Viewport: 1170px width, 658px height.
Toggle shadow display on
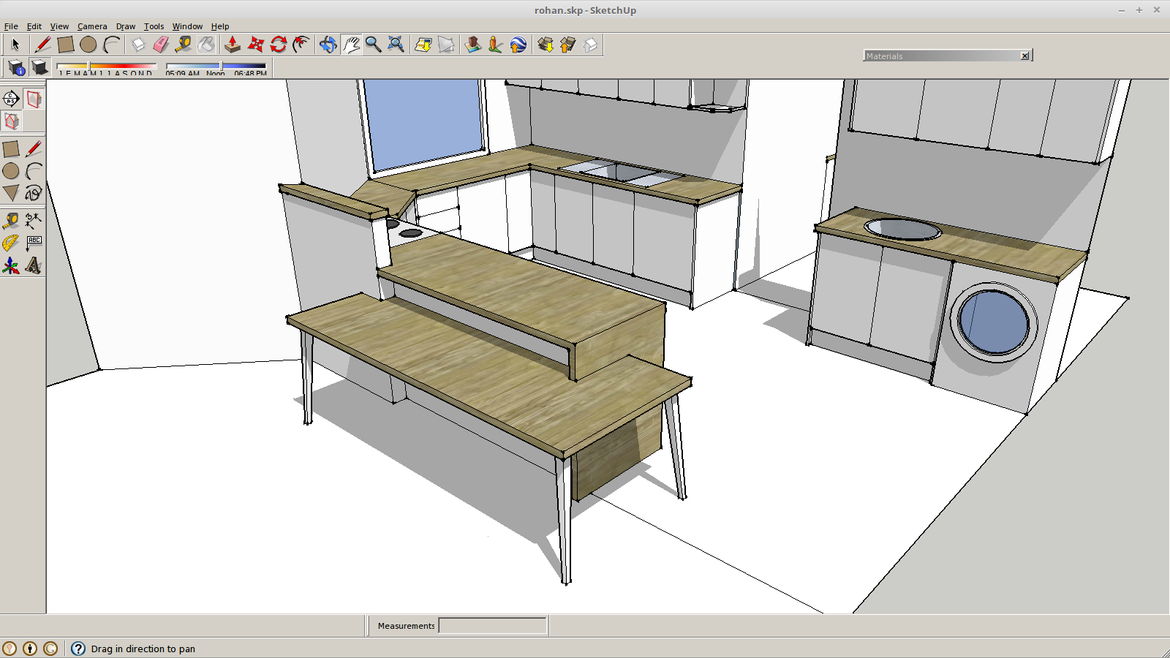[39, 67]
